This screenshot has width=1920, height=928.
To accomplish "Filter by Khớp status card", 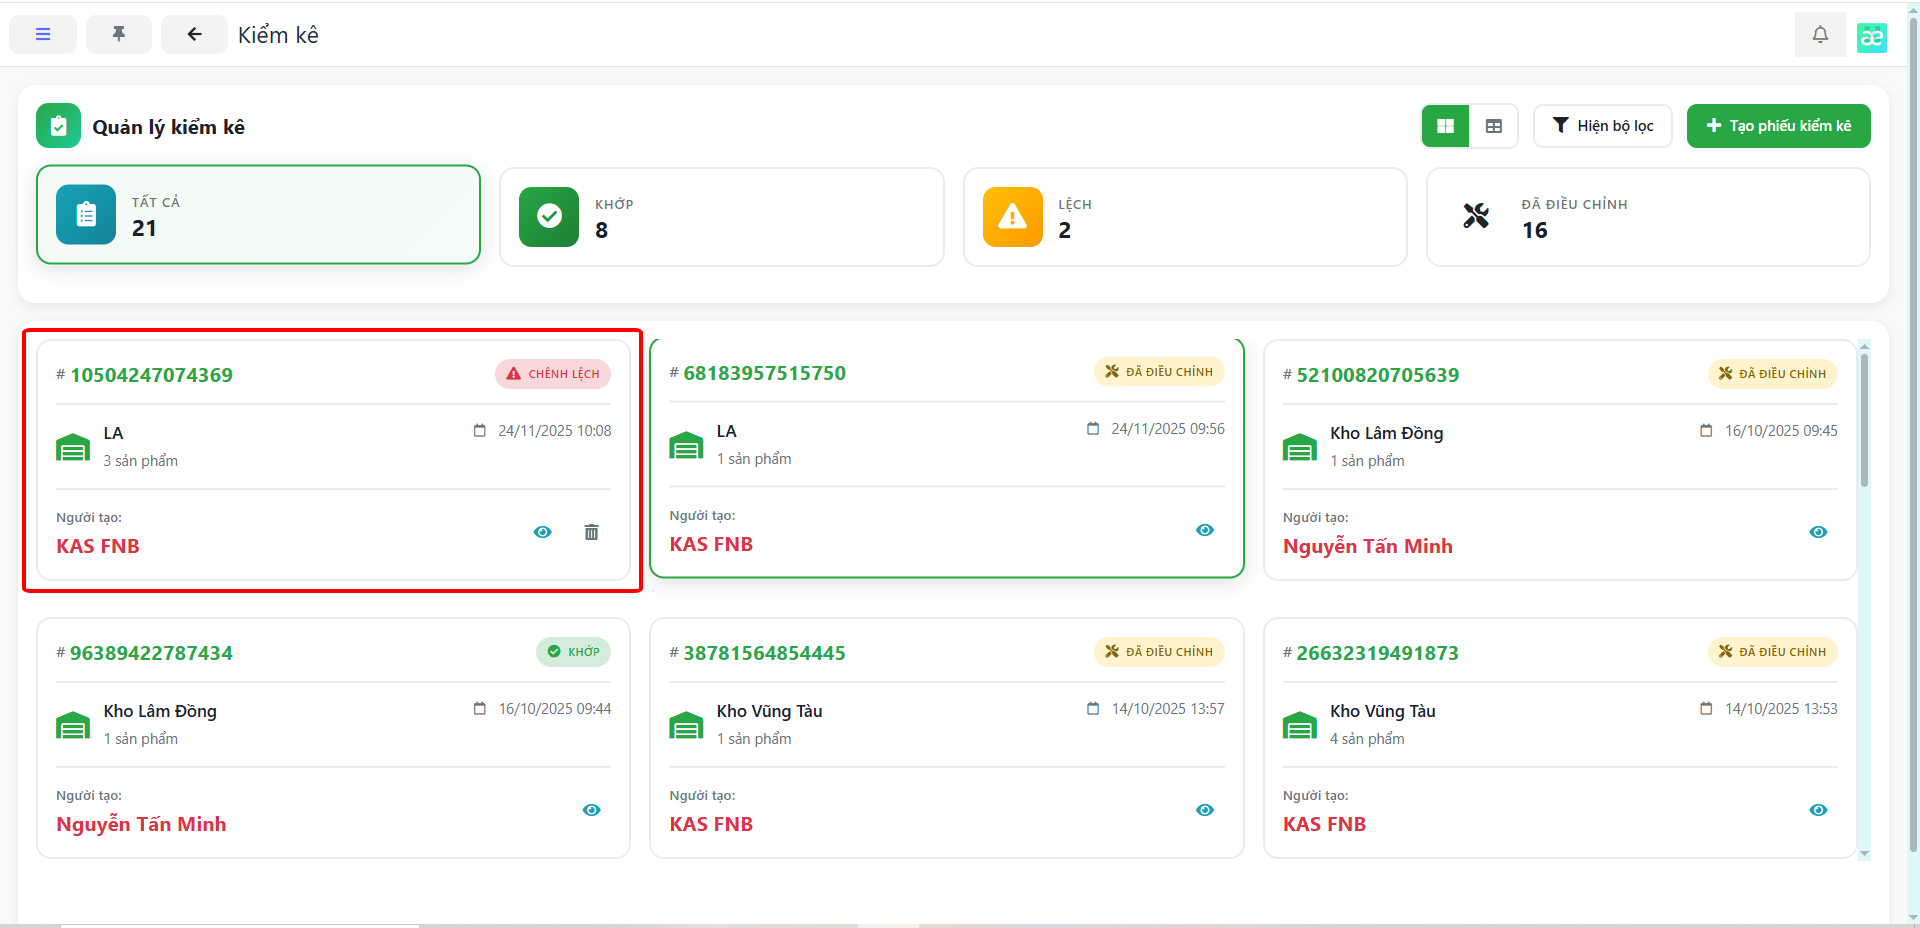I will (721, 217).
